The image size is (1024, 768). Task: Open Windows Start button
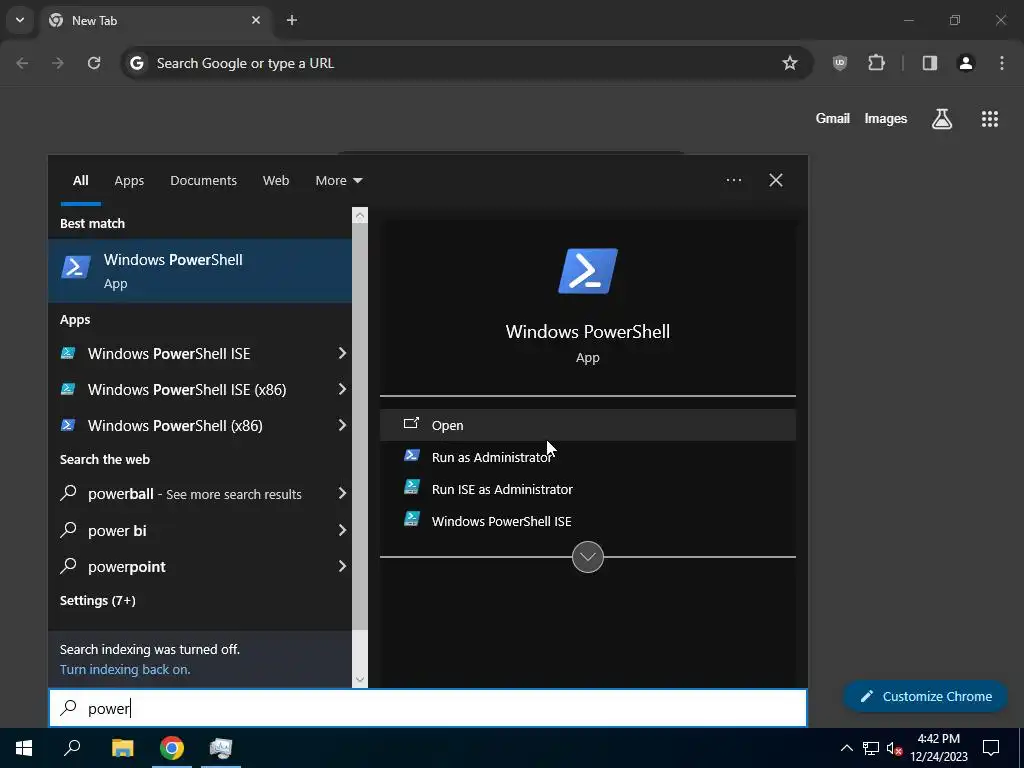(24, 748)
